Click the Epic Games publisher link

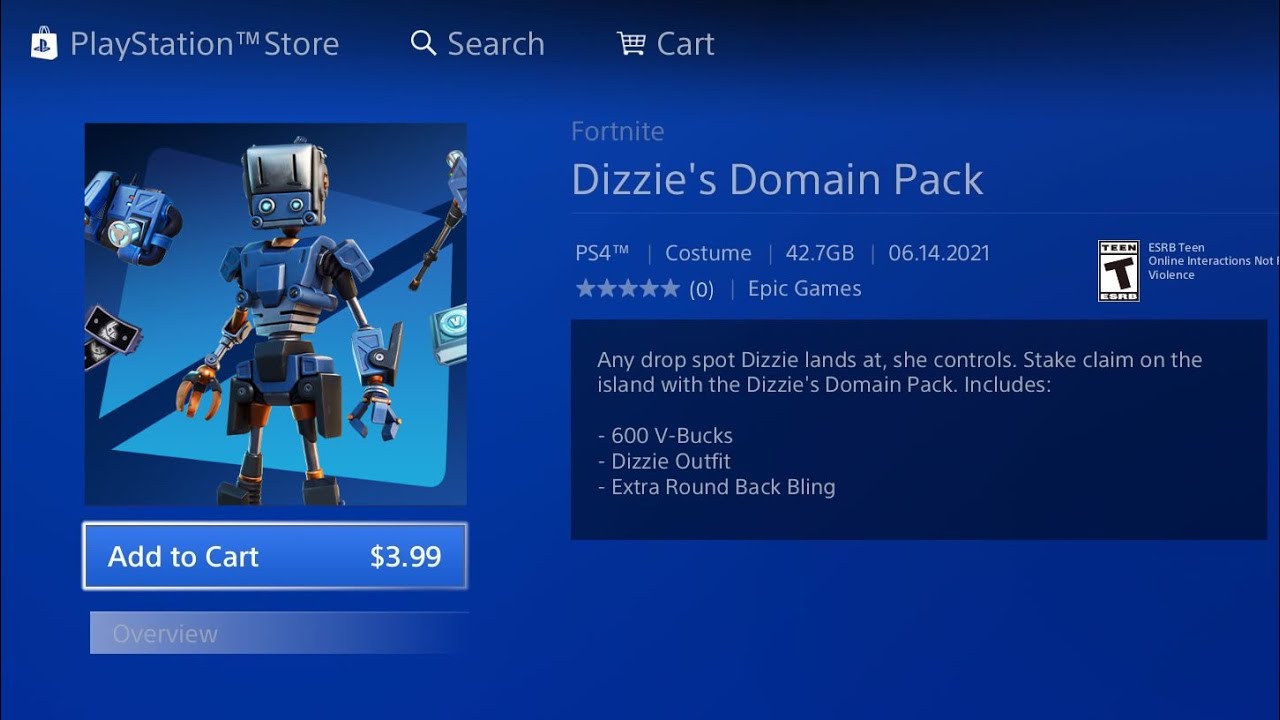(804, 288)
